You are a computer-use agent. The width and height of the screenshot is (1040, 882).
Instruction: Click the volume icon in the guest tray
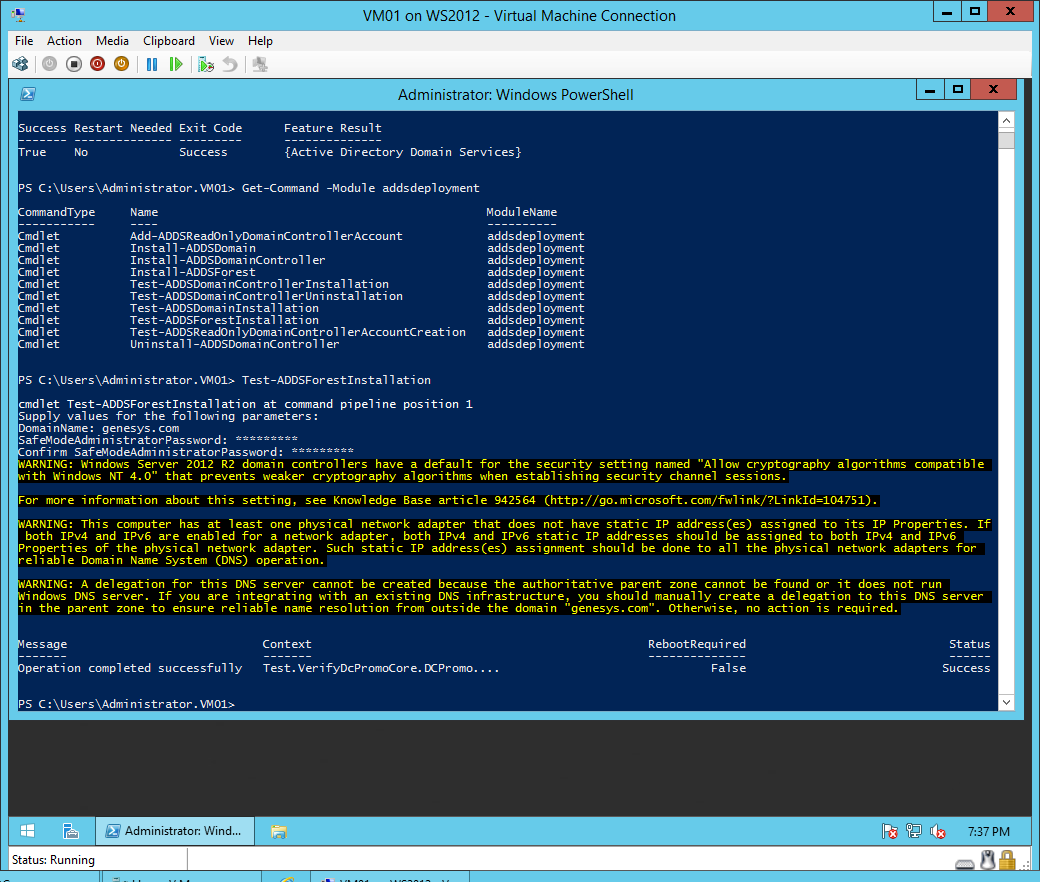point(938,831)
